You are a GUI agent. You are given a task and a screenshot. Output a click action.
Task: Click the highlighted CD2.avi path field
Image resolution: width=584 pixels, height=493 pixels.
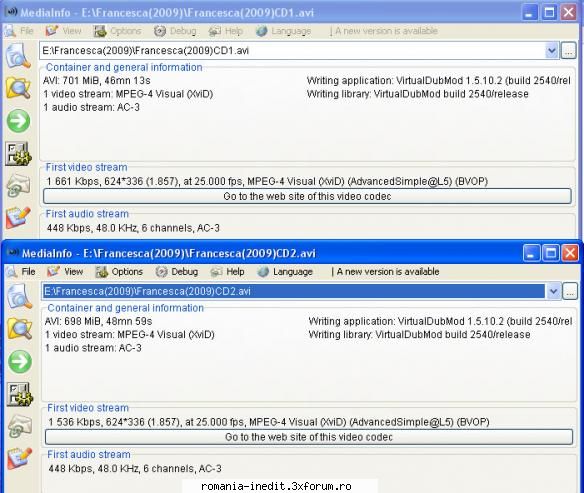(294, 291)
